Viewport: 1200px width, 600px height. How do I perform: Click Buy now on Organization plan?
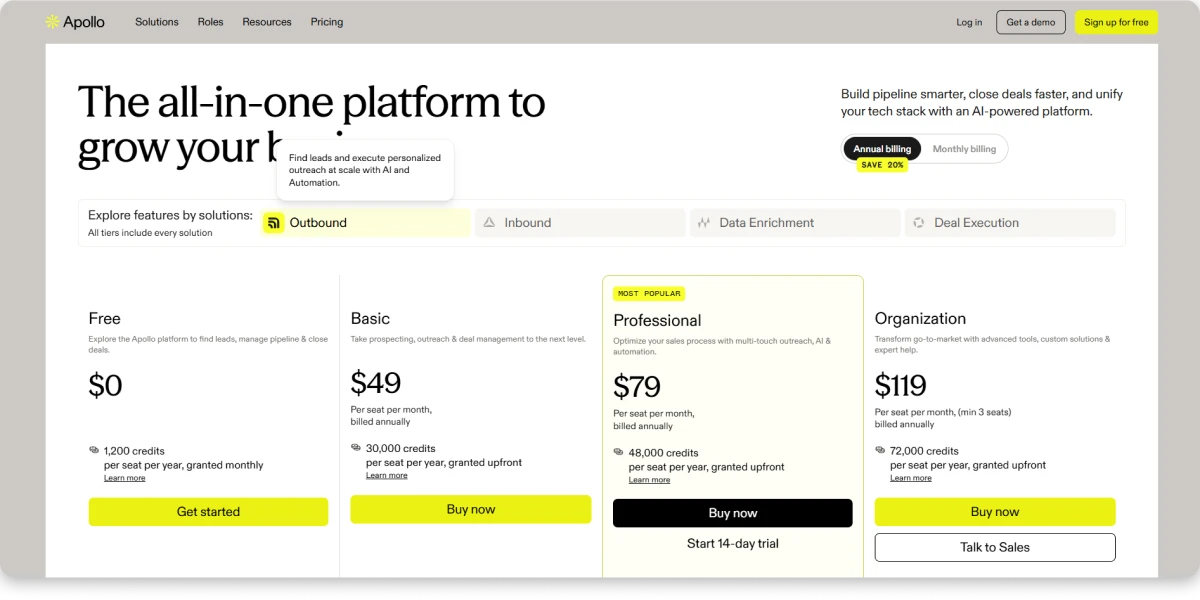coord(995,511)
